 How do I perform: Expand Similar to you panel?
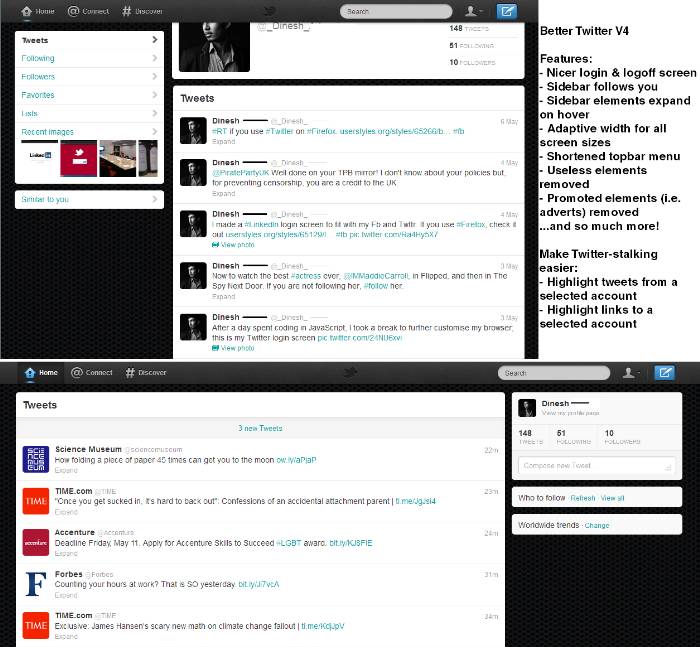click(x=89, y=199)
